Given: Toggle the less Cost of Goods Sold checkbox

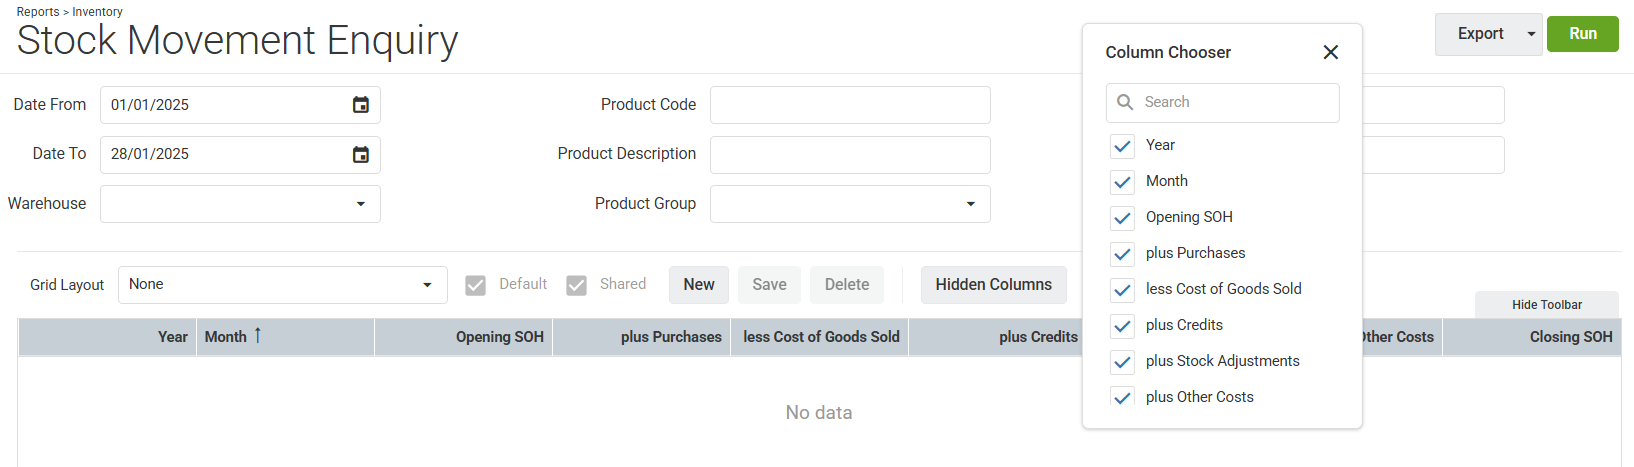Looking at the screenshot, I should [1122, 290].
